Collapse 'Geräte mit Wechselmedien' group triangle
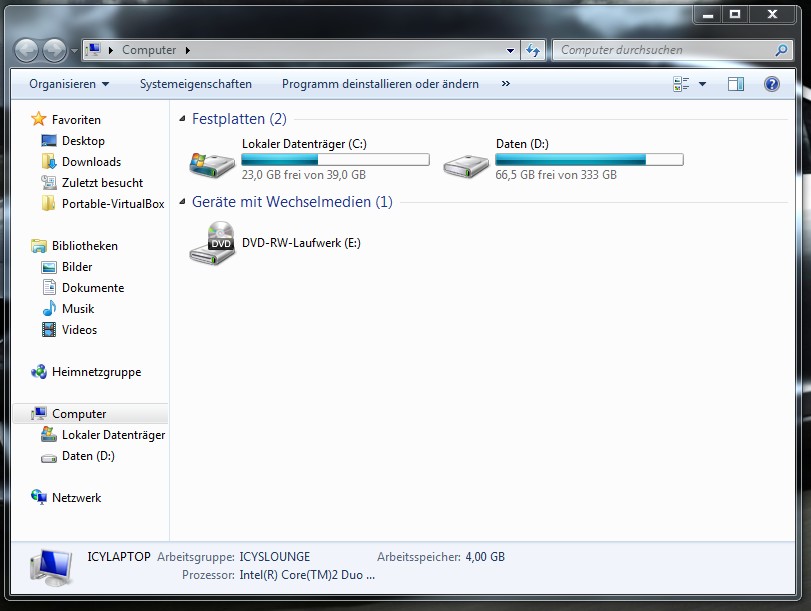 182,202
